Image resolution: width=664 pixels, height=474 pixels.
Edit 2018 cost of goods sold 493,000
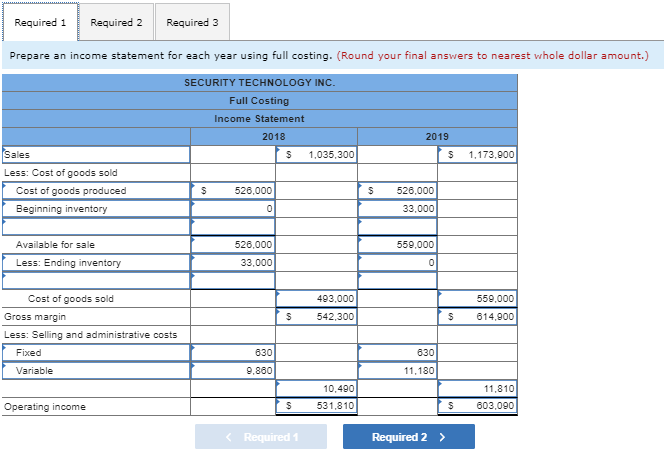pyautogui.click(x=316, y=299)
